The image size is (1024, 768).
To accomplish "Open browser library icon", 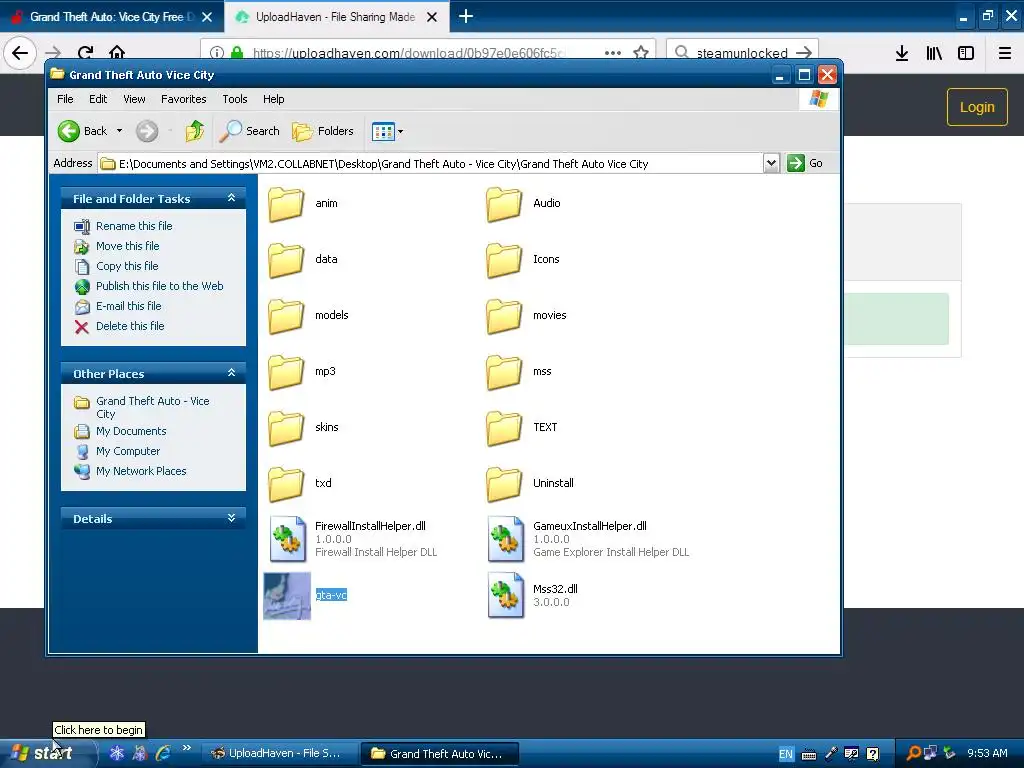I will click(x=934, y=53).
